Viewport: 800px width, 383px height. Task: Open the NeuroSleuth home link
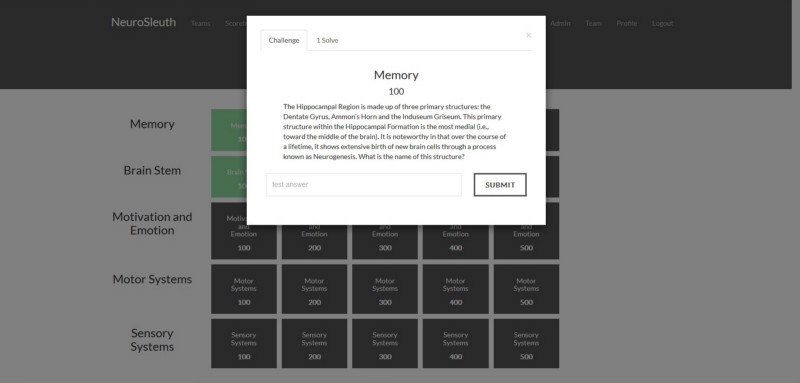coord(143,22)
